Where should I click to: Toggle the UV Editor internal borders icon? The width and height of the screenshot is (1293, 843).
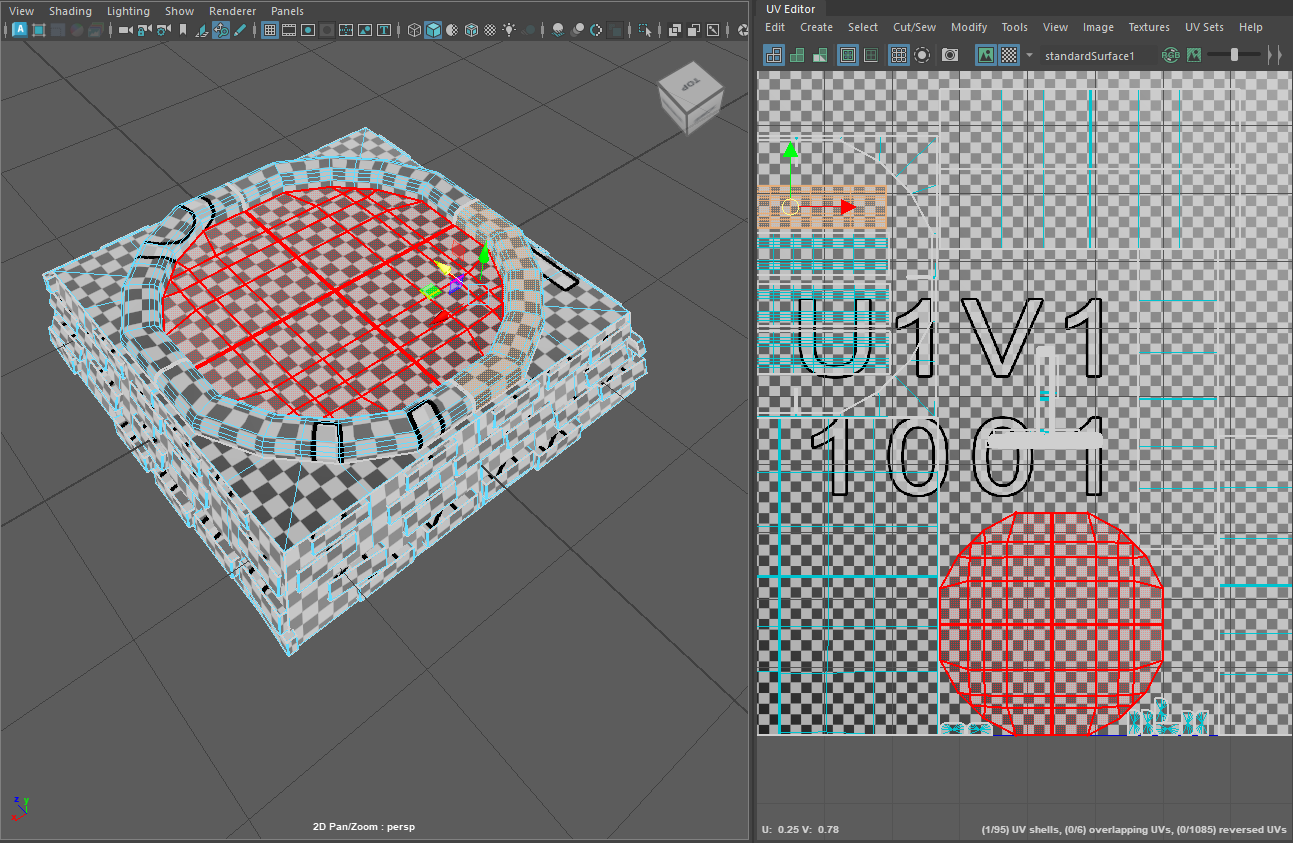pyautogui.click(x=872, y=55)
